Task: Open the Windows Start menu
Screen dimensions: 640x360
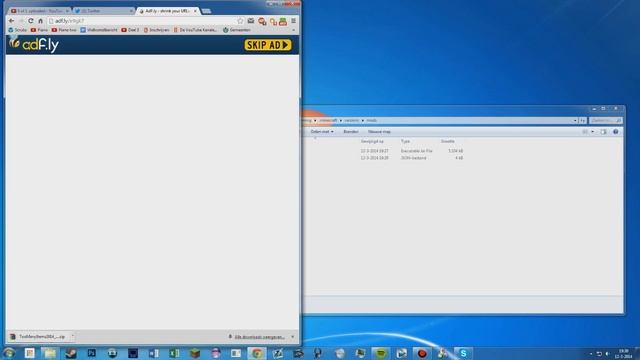Action: pyautogui.click(x=9, y=353)
